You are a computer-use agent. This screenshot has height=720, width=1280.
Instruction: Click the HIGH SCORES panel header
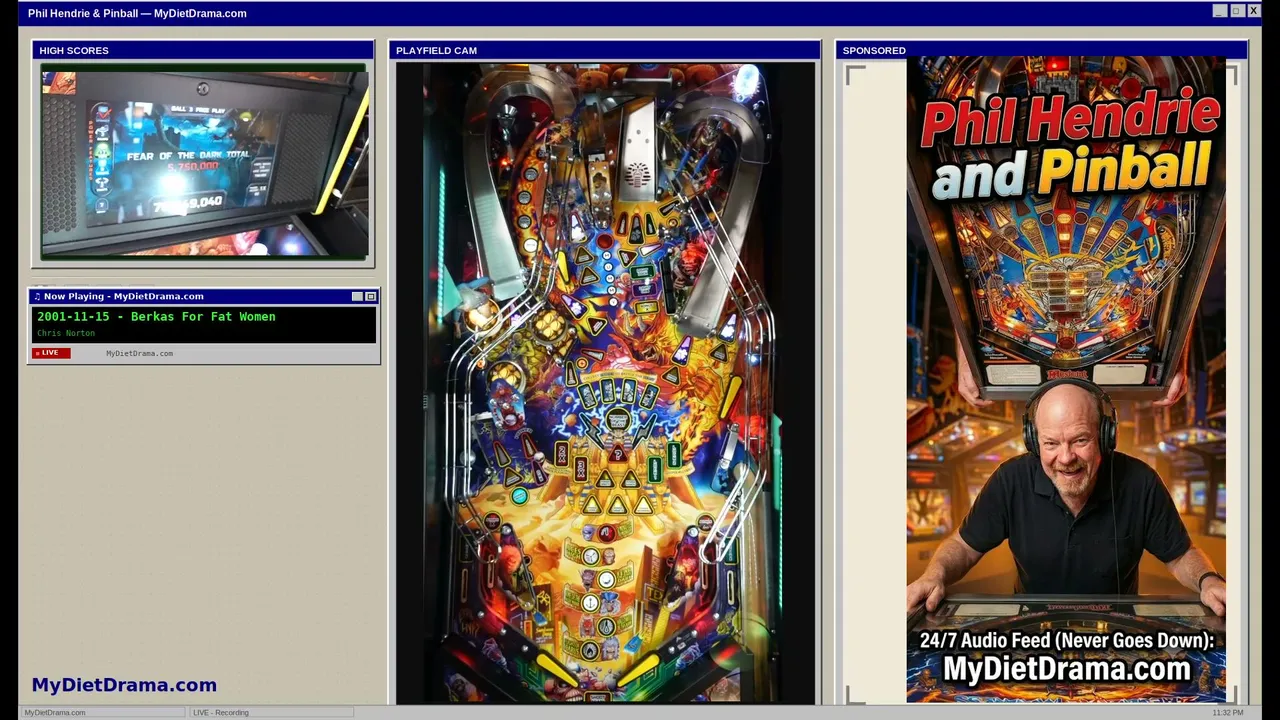[203, 50]
